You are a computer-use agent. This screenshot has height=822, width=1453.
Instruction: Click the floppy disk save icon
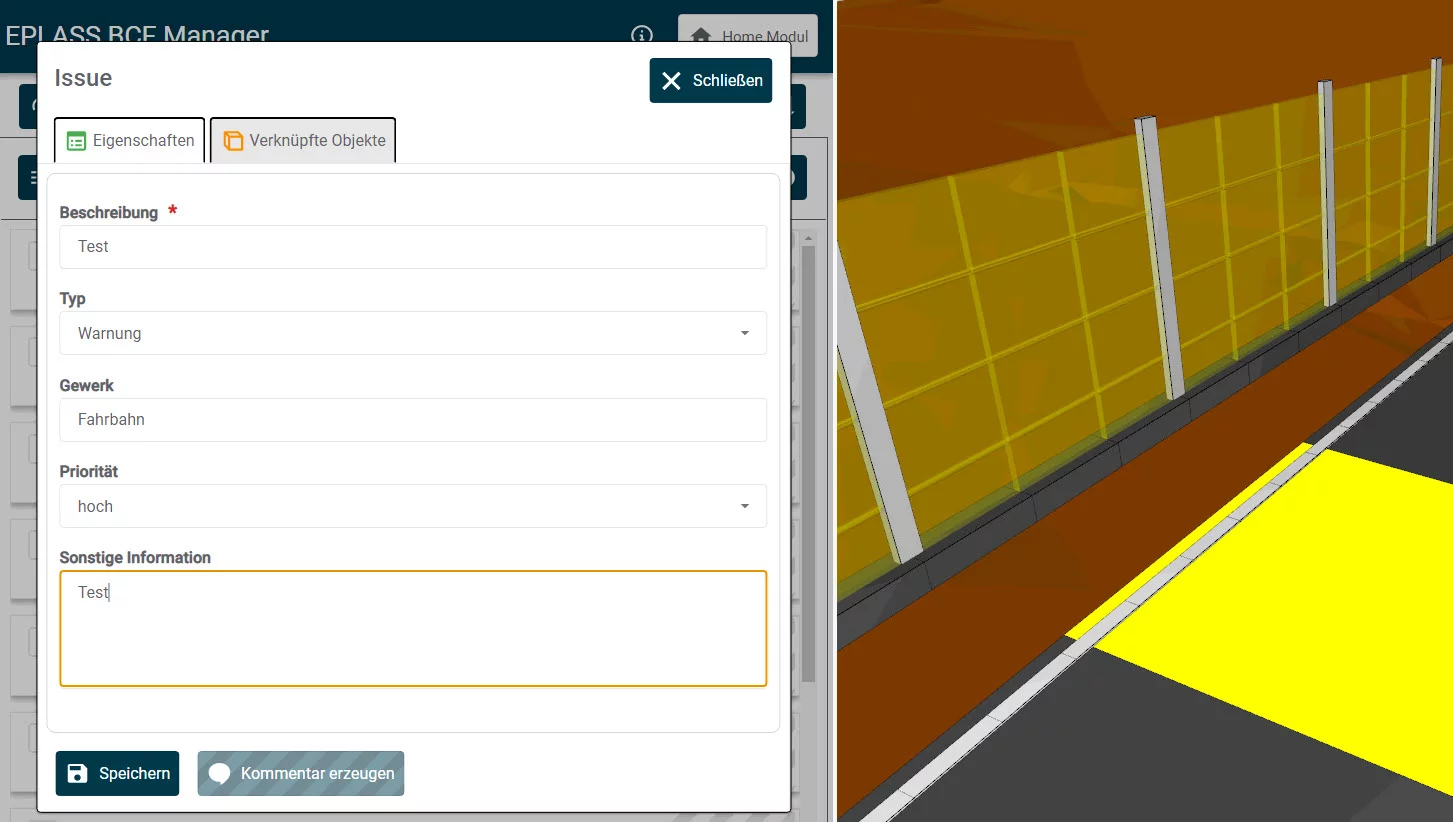(x=77, y=773)
